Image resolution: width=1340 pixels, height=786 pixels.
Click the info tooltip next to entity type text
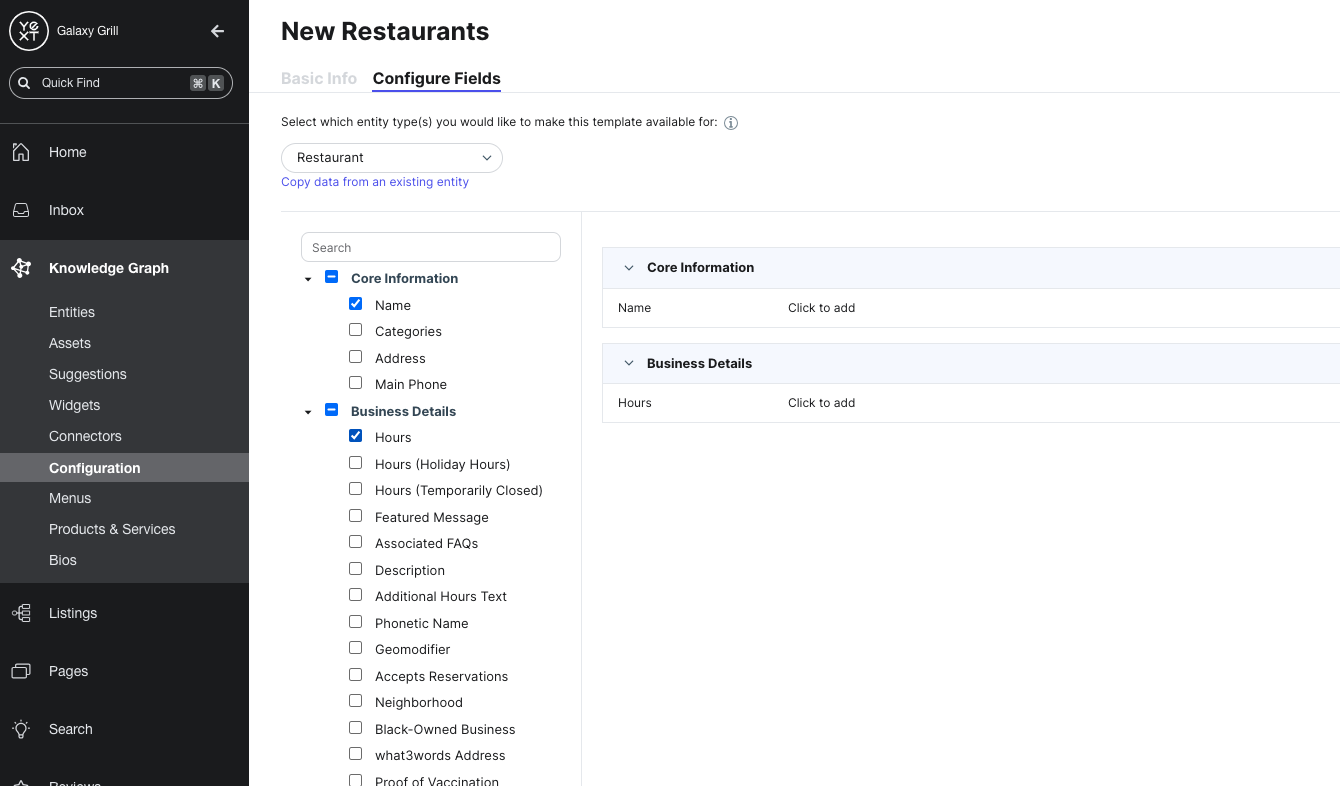coord(730,122)
